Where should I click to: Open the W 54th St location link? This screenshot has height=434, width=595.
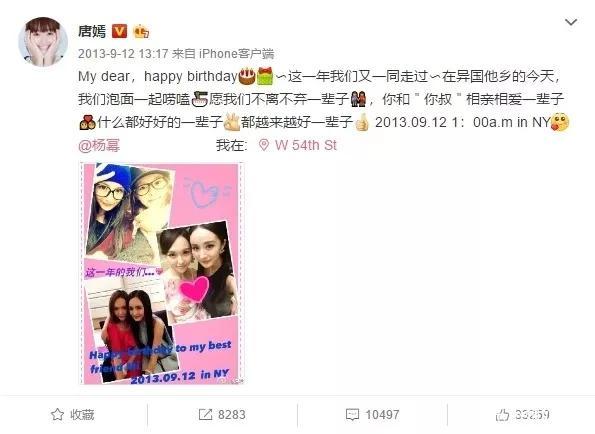(306, 145)
